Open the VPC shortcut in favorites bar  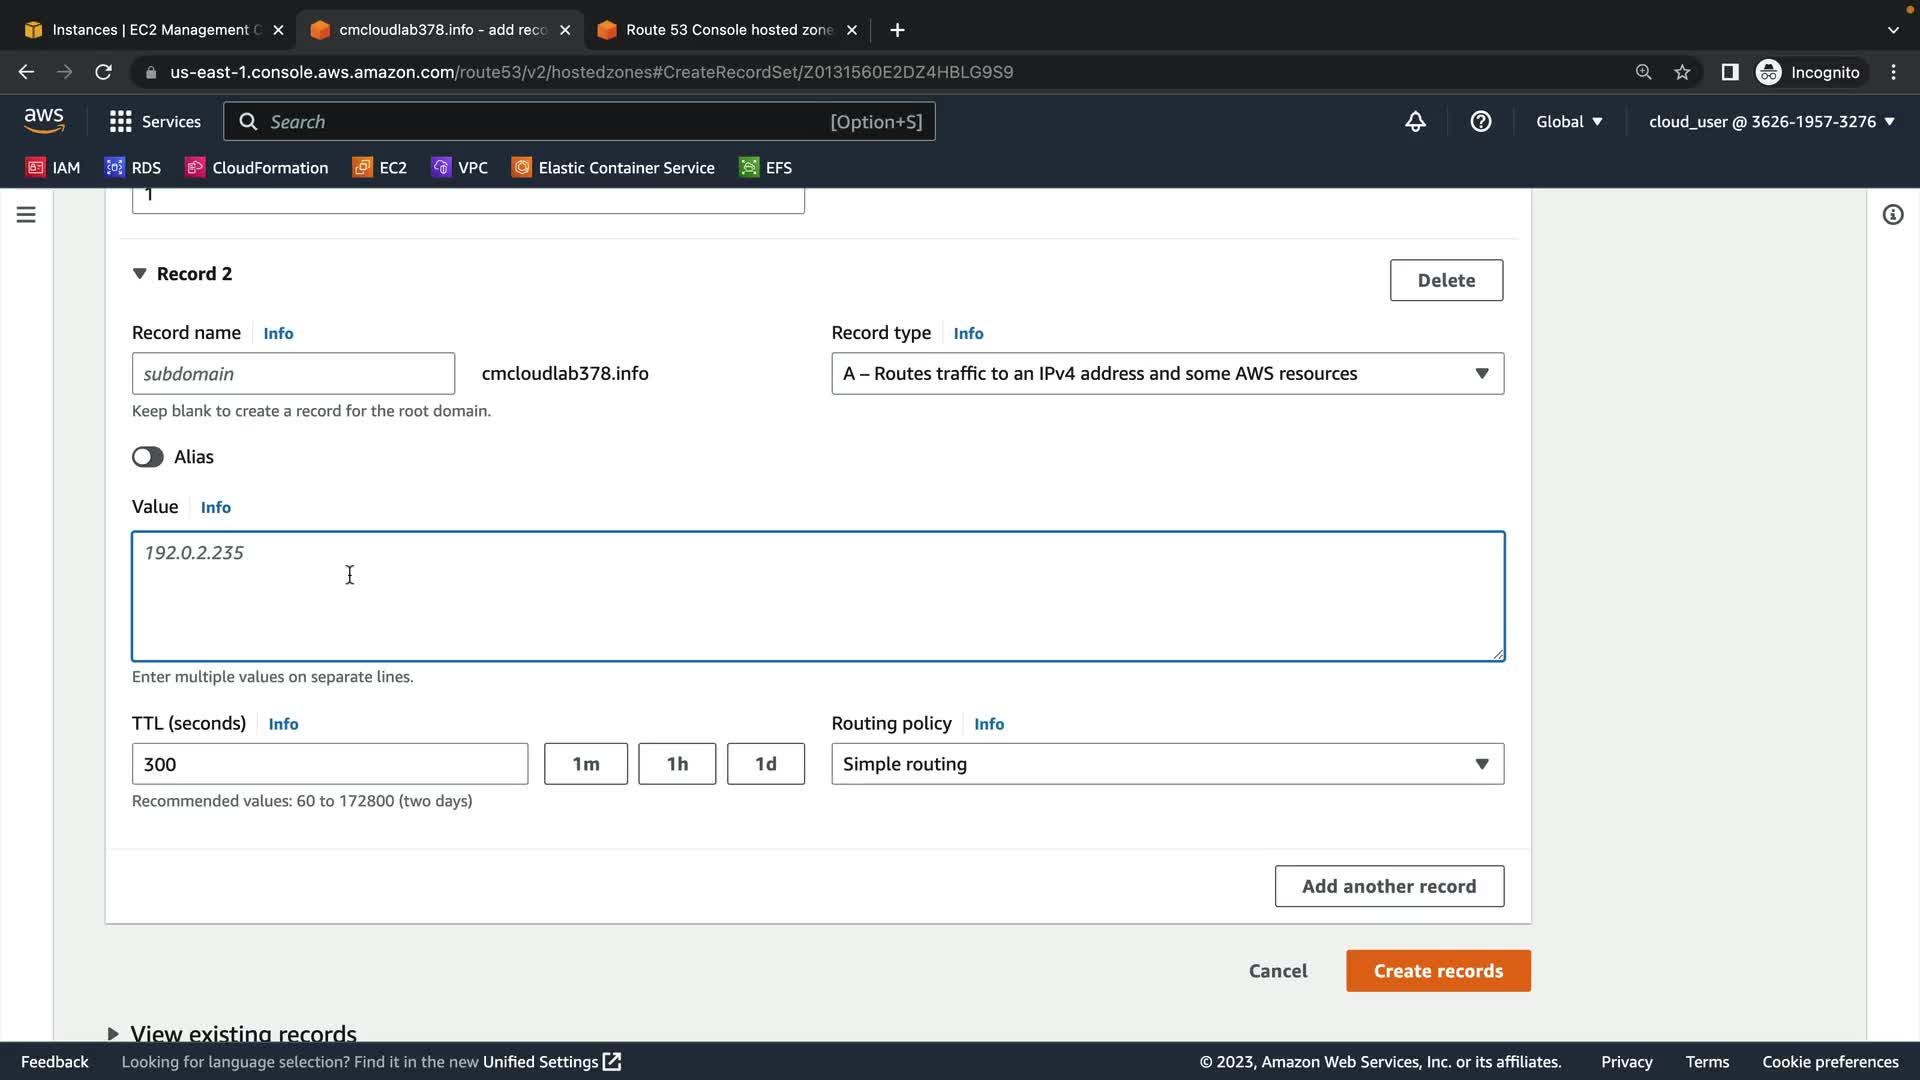(460, 167)
